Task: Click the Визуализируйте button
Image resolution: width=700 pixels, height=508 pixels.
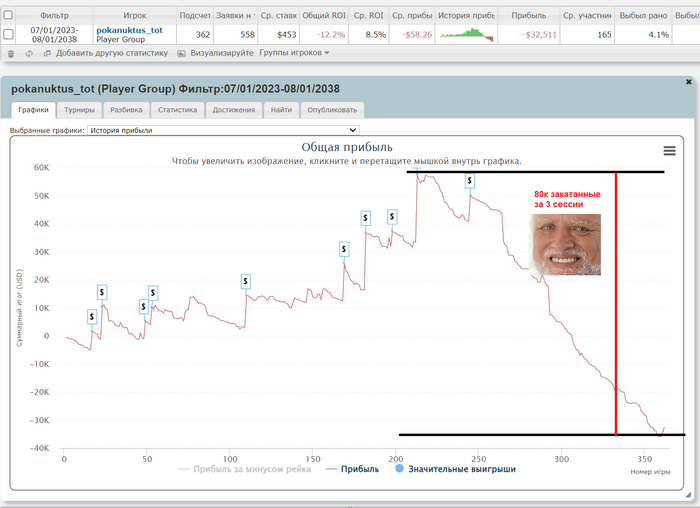Action: tap(222, 53)
